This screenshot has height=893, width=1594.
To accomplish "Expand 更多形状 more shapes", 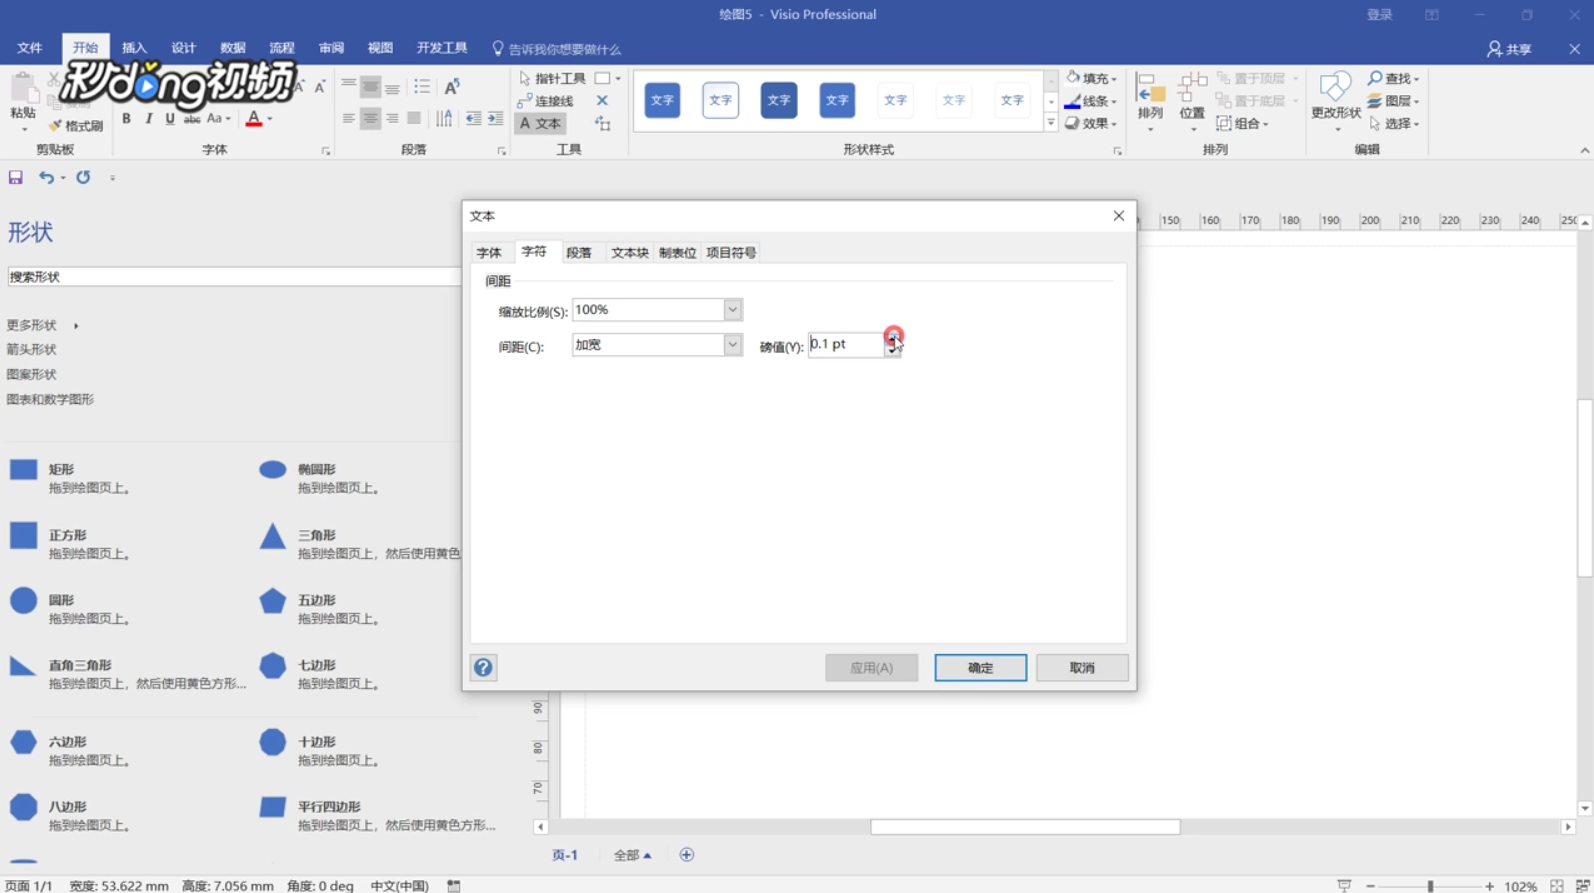I will (x=42, y=325).
